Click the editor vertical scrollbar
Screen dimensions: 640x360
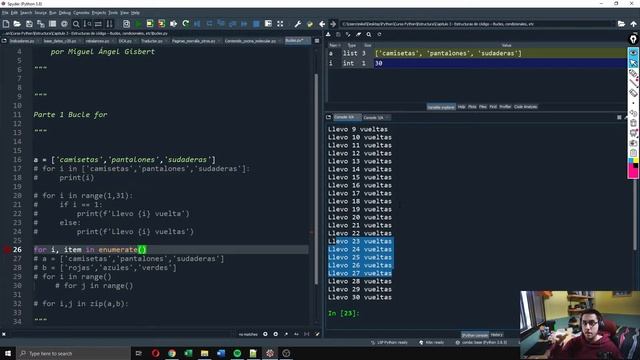point(316,179)
